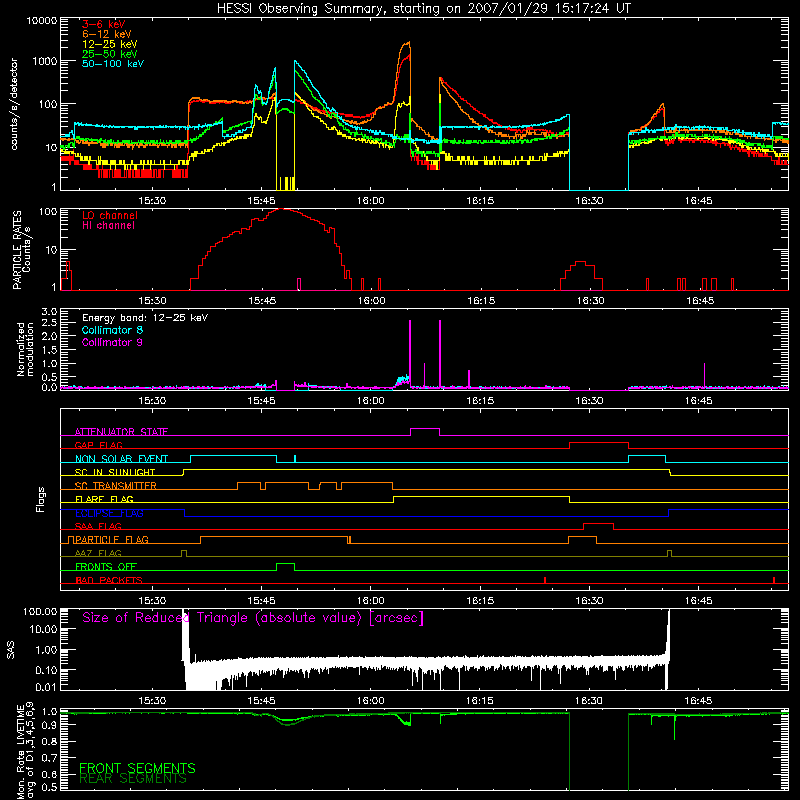This screenshot has height=800, width=800.
Task: Click the BAD PACKETS flag label
Action: coord(109,580)
